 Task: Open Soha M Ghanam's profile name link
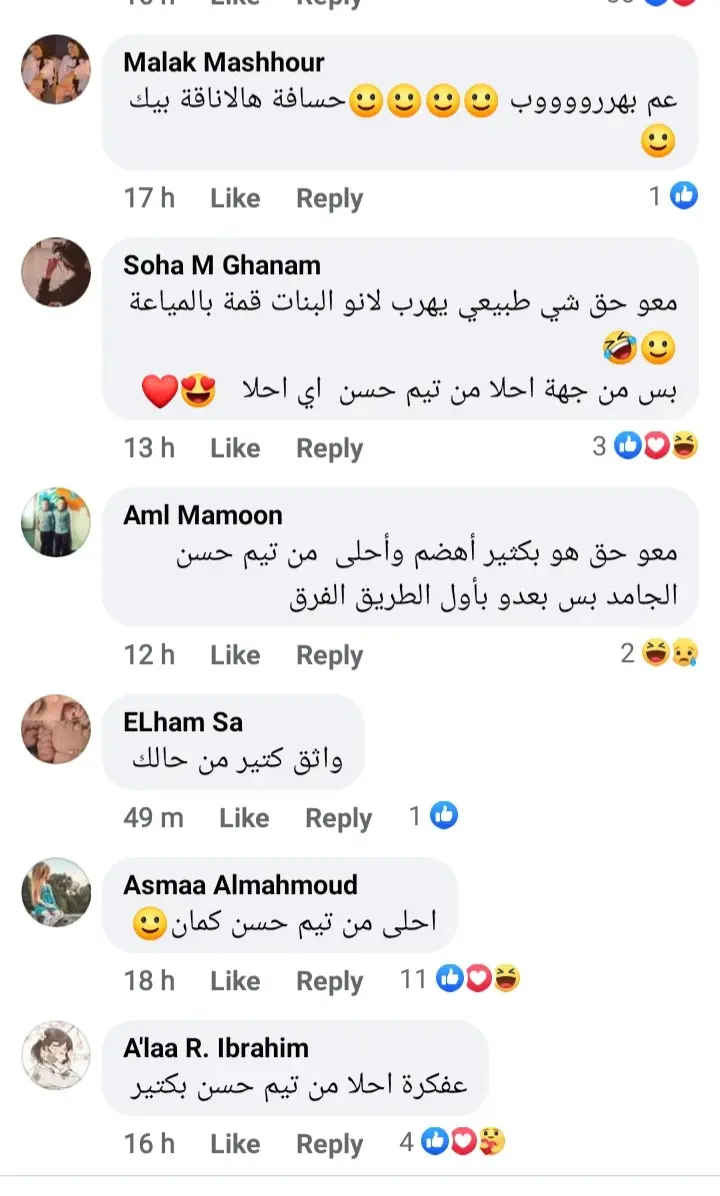click(x=222, y=265)
